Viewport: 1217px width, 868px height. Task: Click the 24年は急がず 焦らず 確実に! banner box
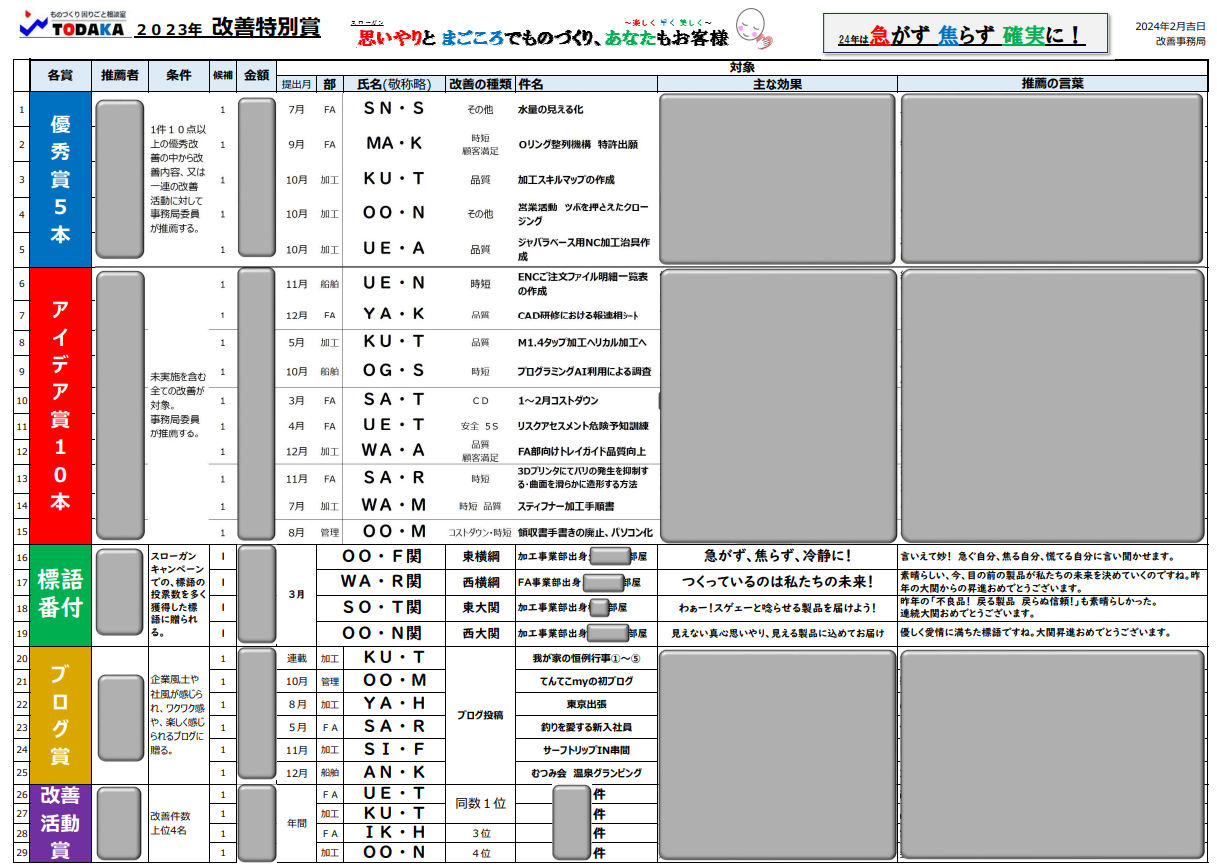pos(965,35)
